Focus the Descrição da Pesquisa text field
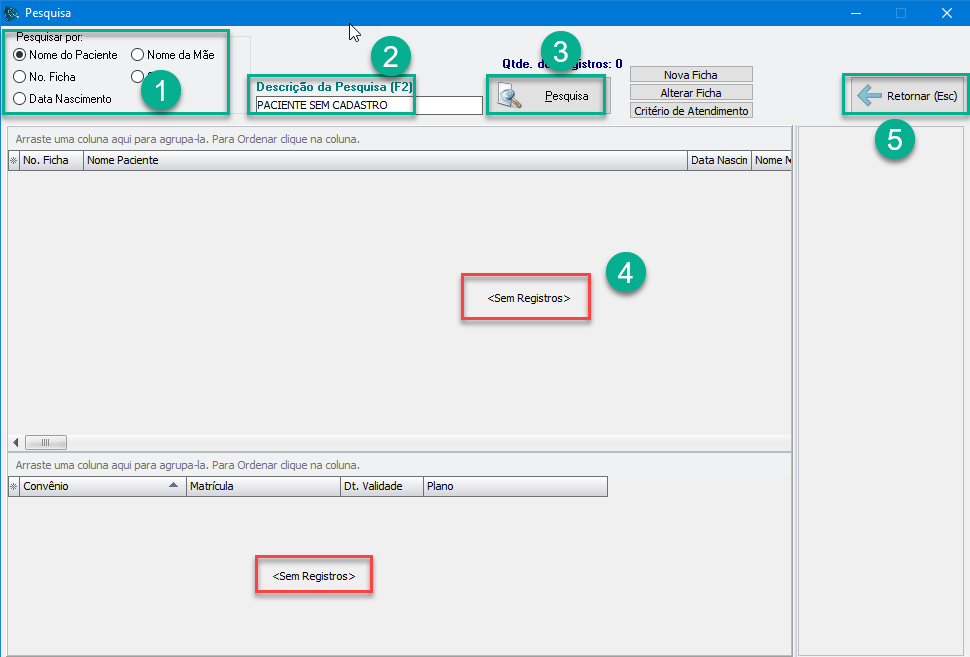This screenshot has width=970, height=657. tap(368, 105)
